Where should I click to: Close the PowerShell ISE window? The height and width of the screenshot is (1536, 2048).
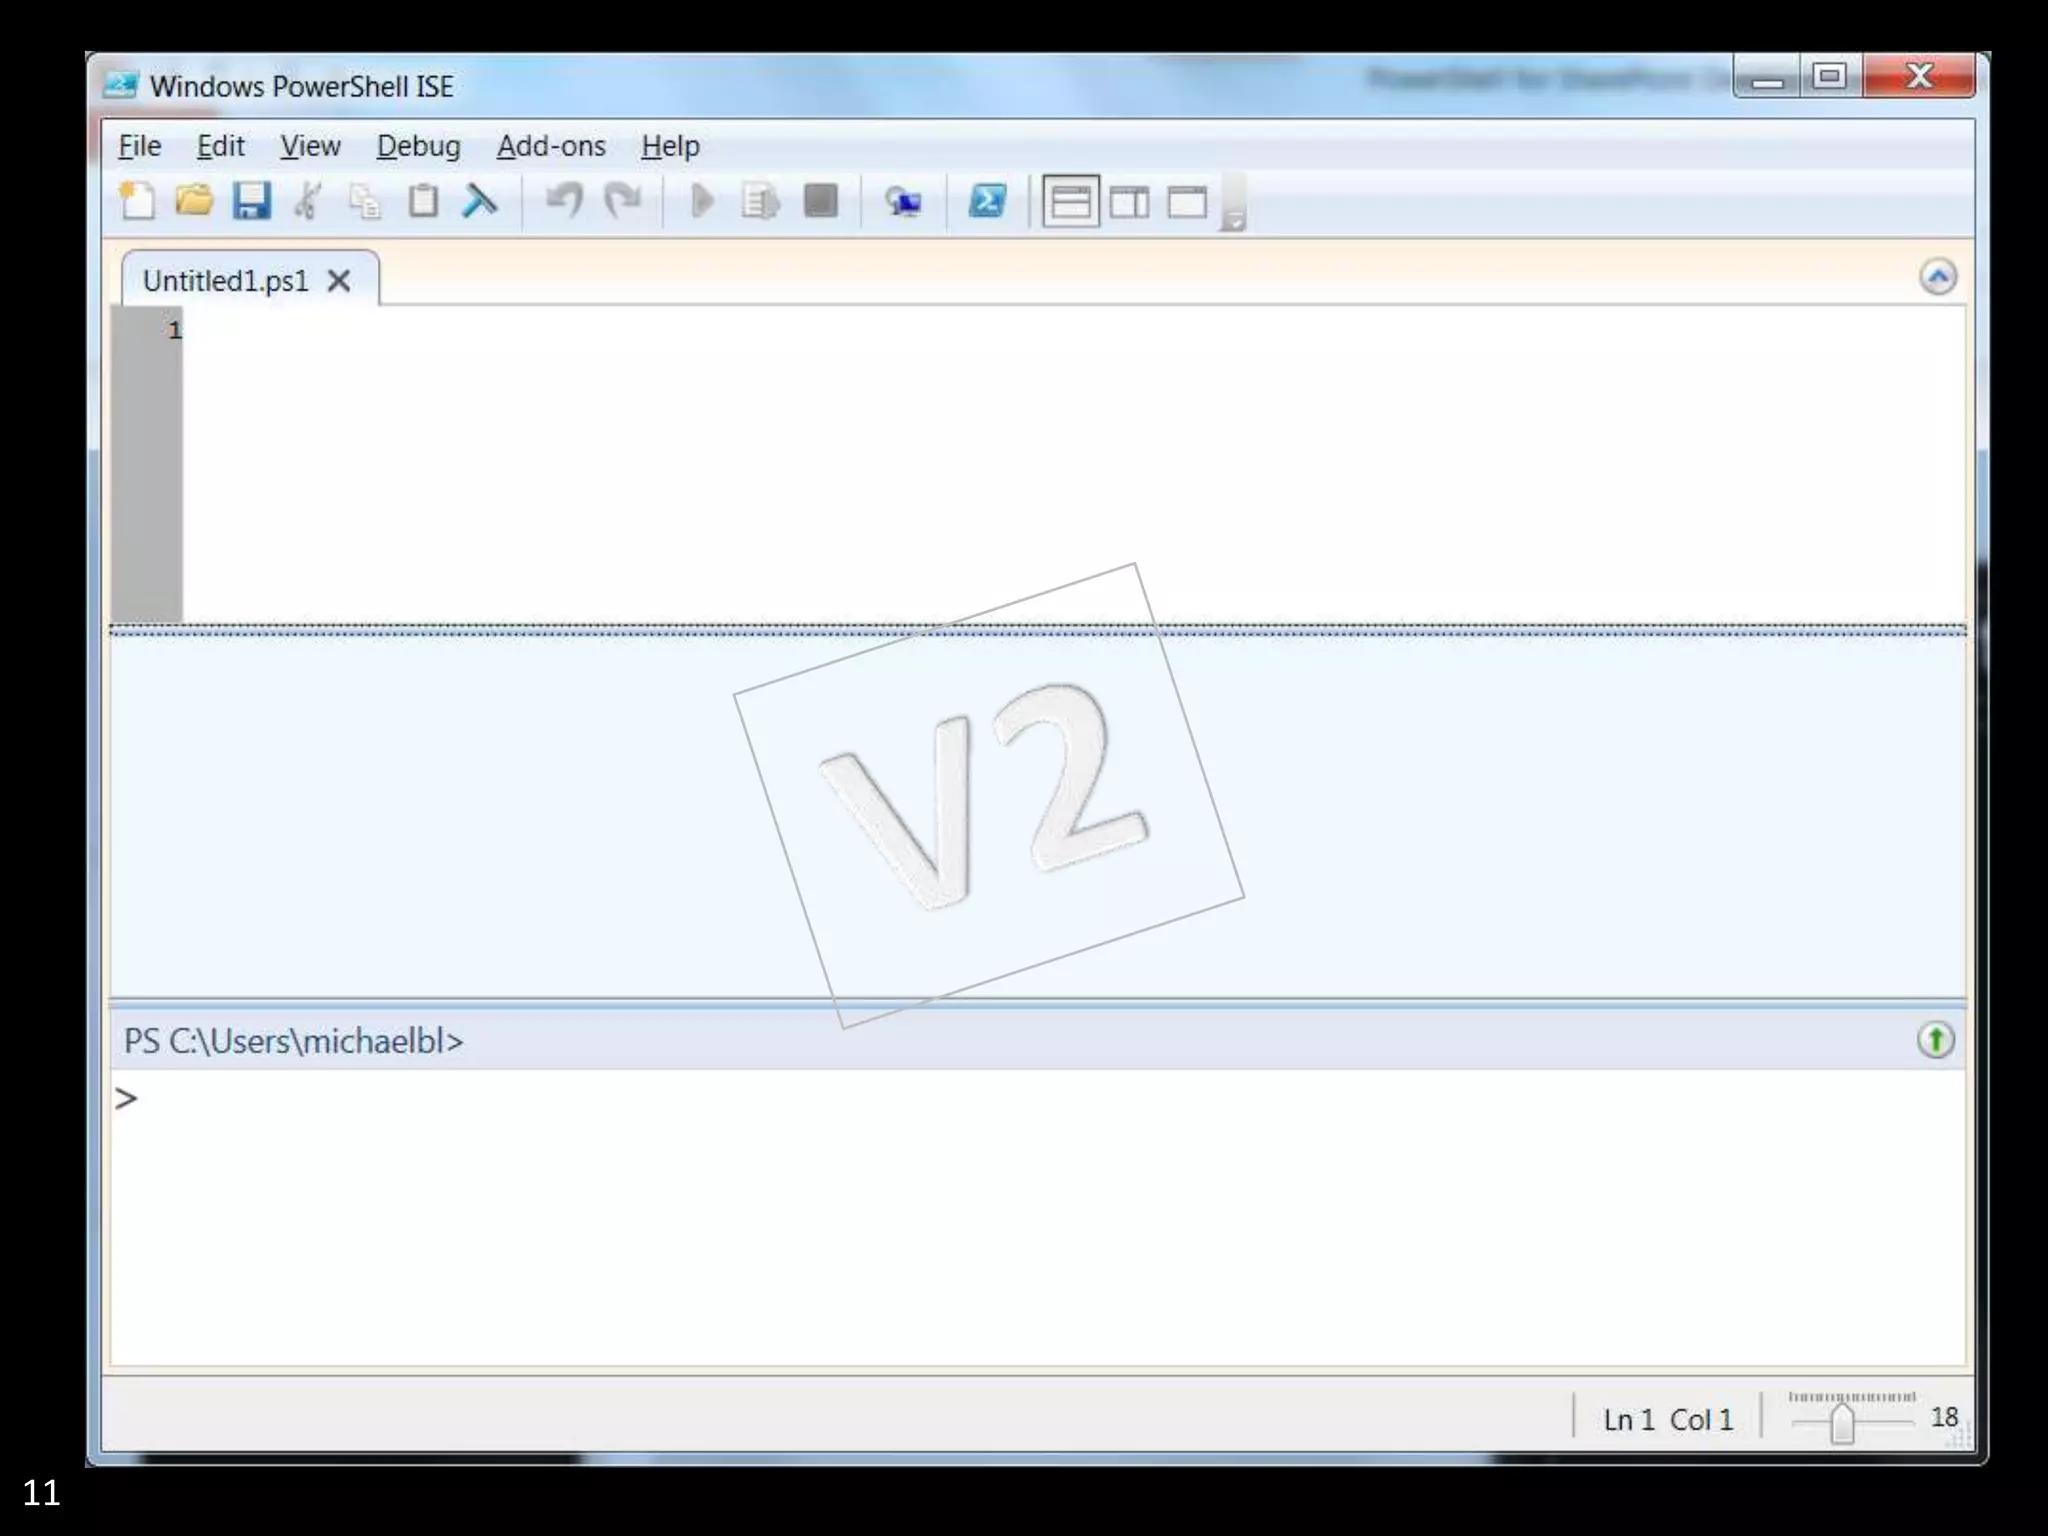1919,76
